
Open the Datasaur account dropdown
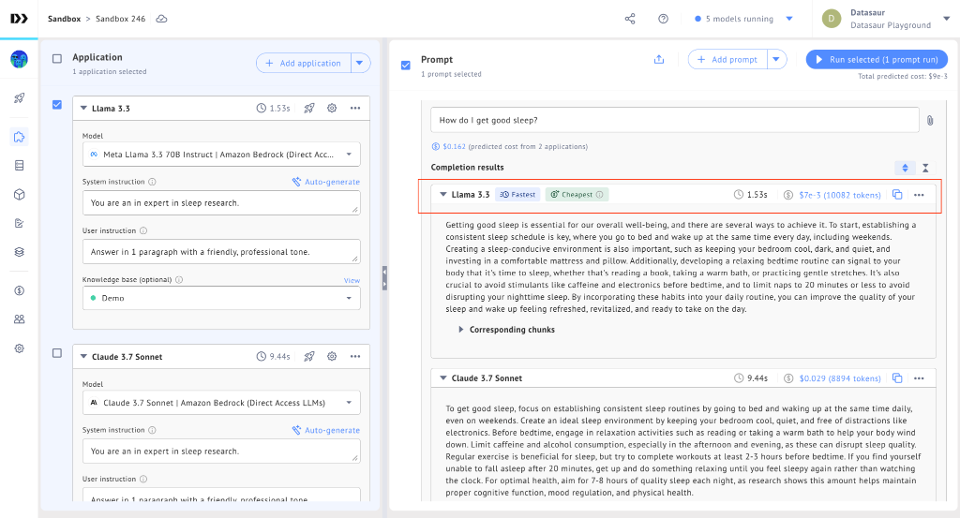pos(947,18)
